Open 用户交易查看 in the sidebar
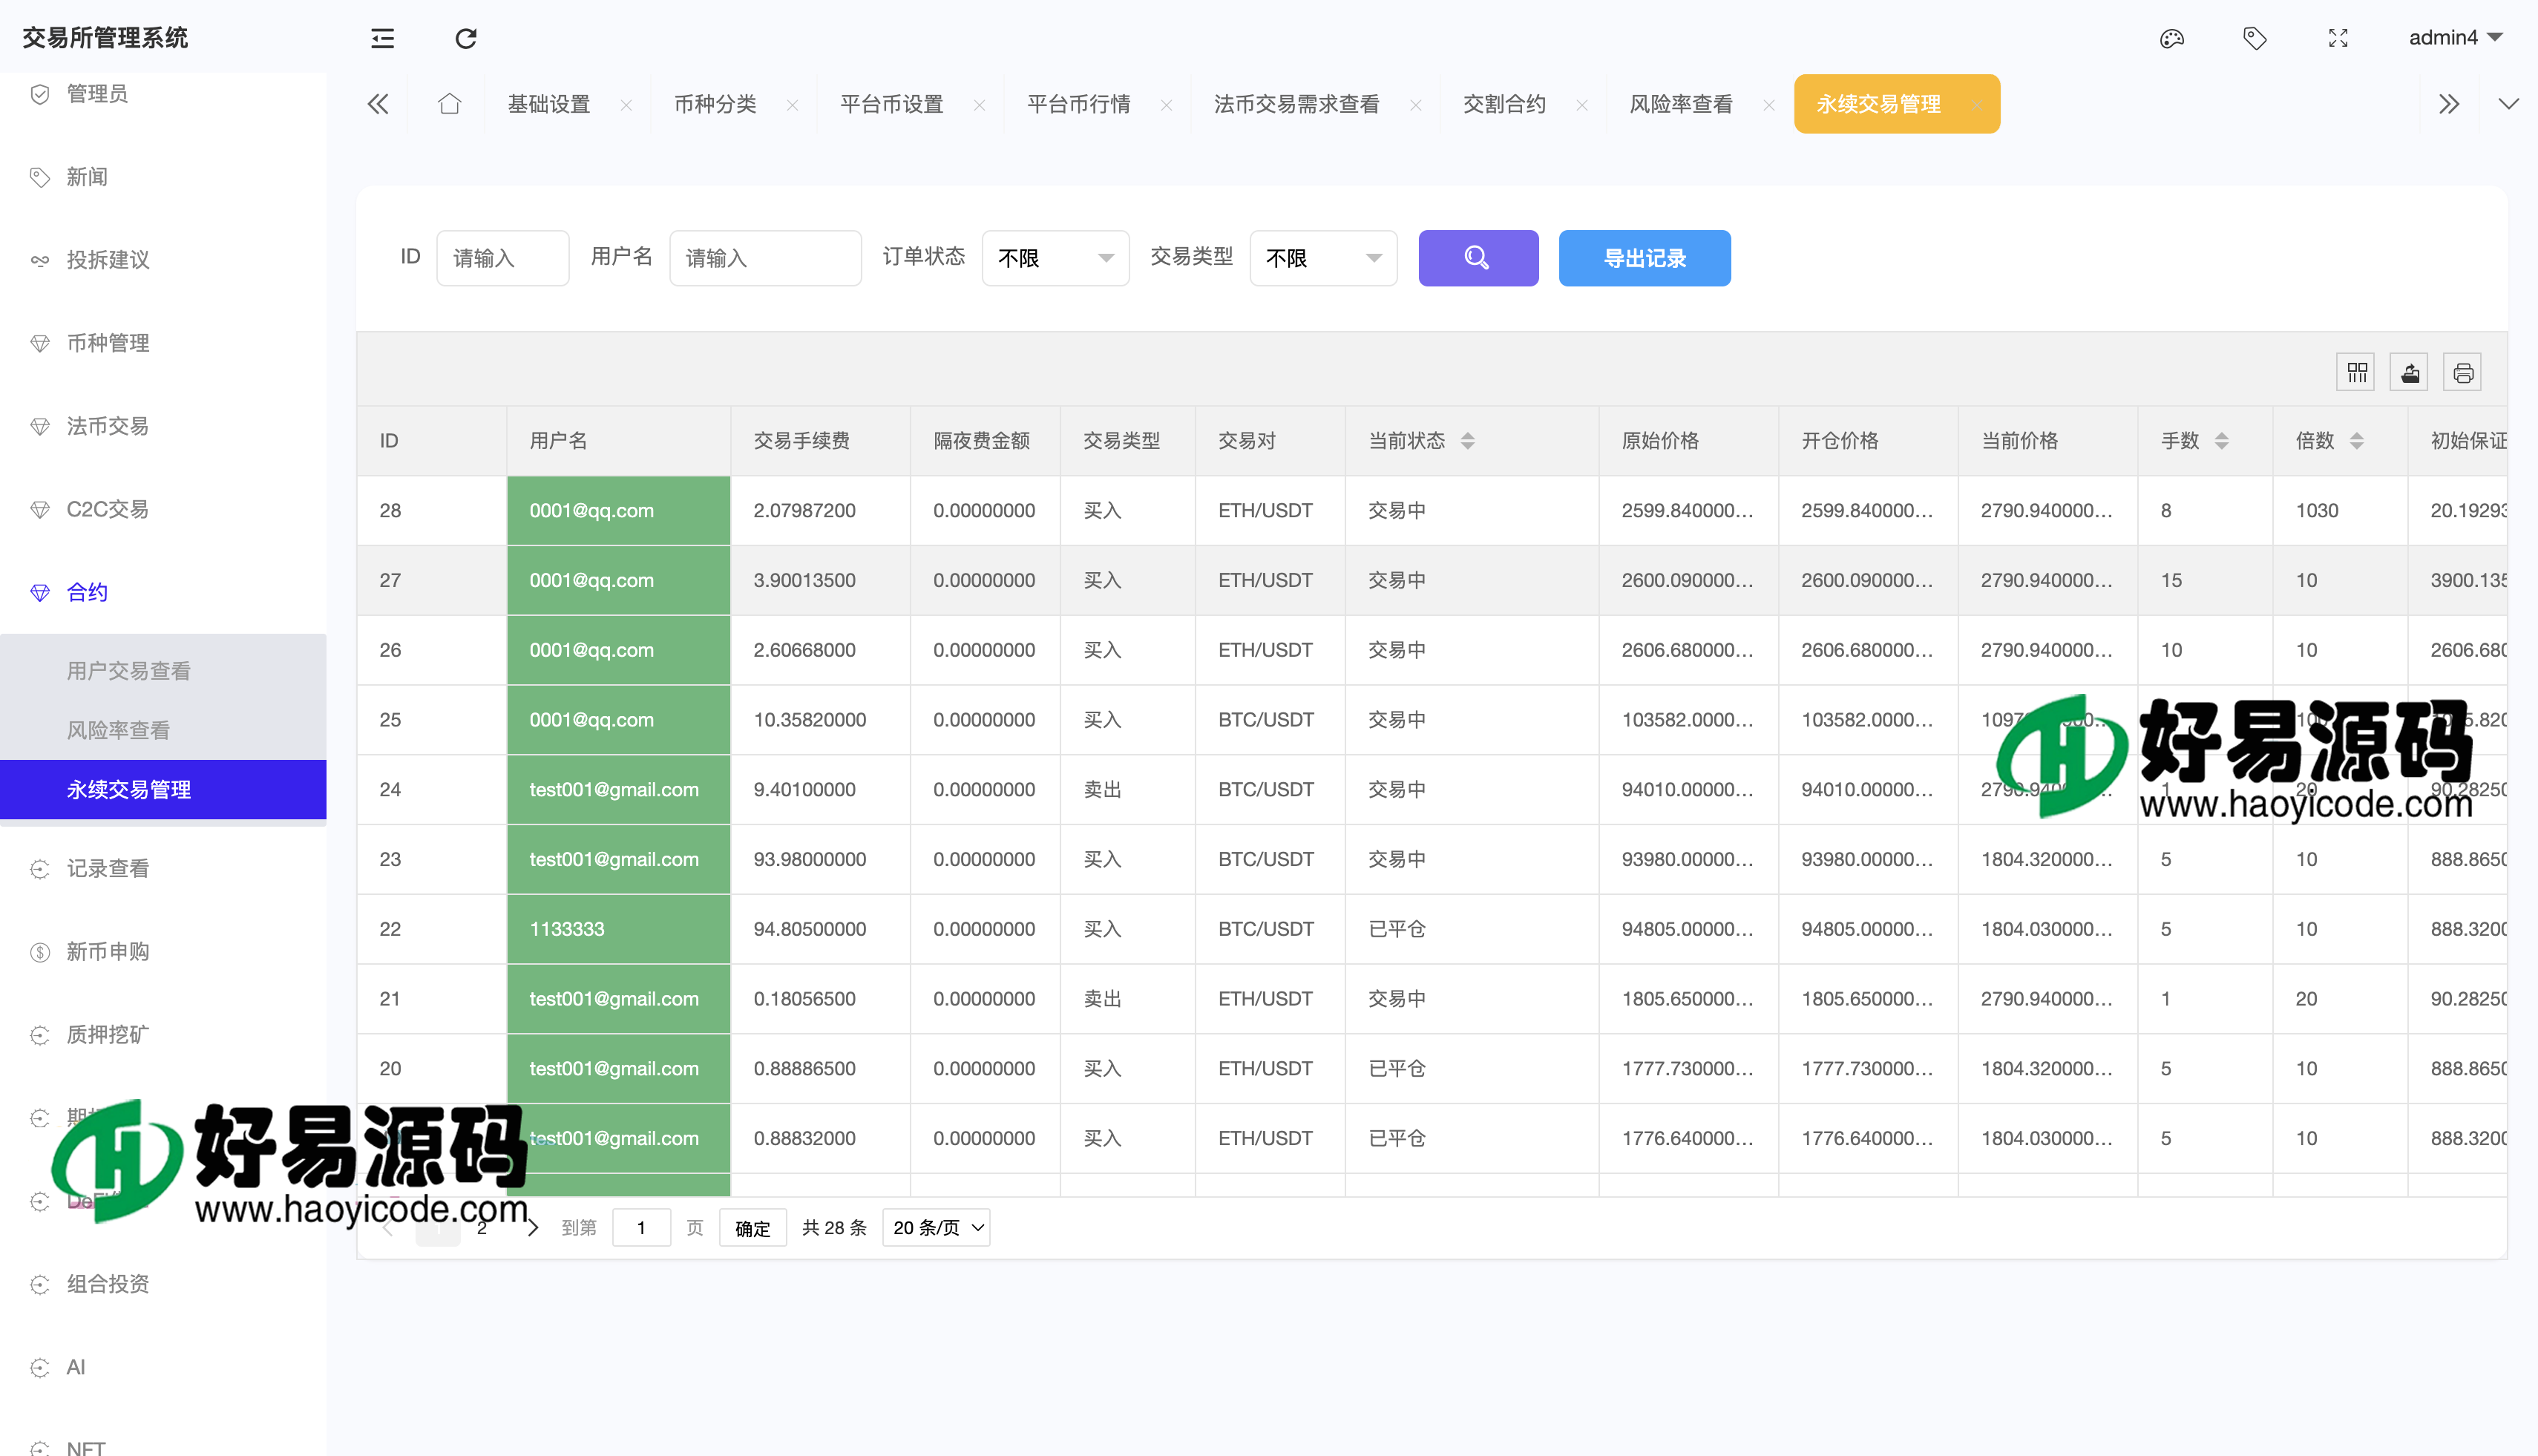Screen dimensions: 2538x1456 click(128, 671)
